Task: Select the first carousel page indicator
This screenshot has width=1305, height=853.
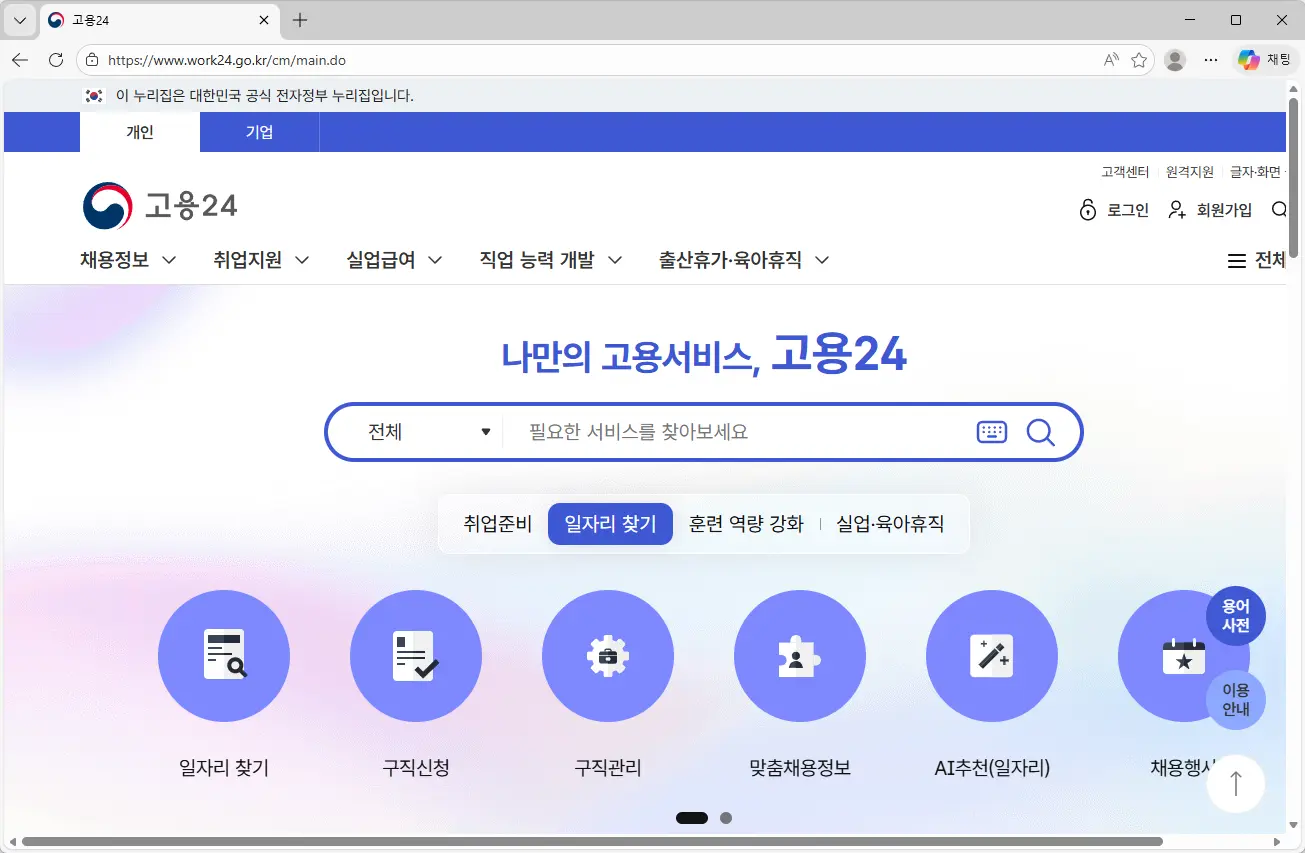Action: tap(692, 818)
